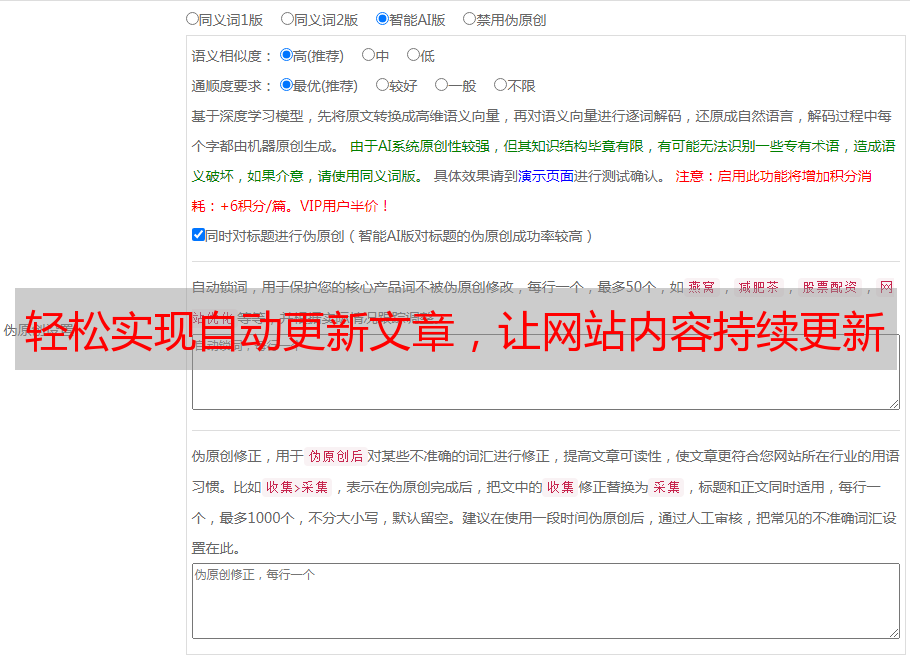This screenshot has width=911, height=658.
Task: Choose the 智能AI版 radio option
Action: (382, 19)
